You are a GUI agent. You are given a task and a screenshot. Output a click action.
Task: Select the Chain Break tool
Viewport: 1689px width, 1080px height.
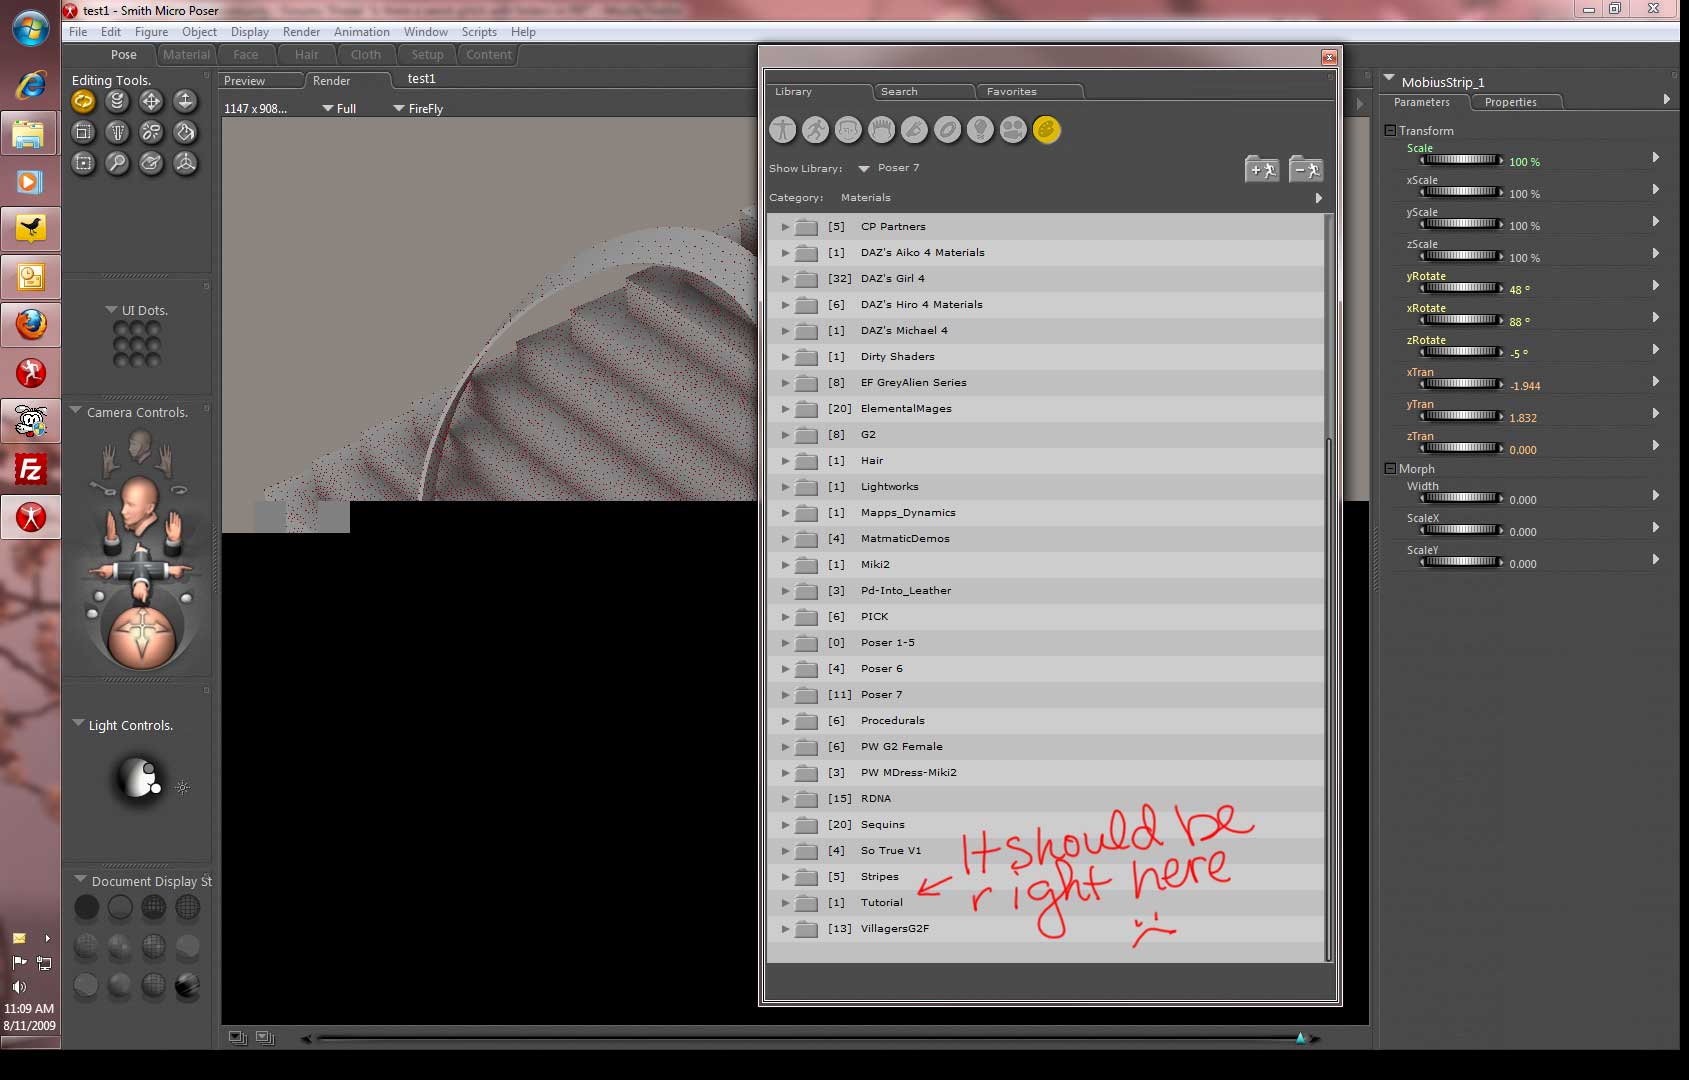pos(151,132)
